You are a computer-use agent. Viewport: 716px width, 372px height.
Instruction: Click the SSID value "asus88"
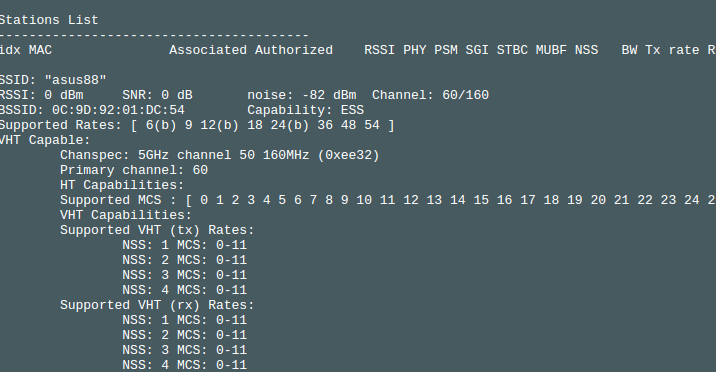(75, 80)
